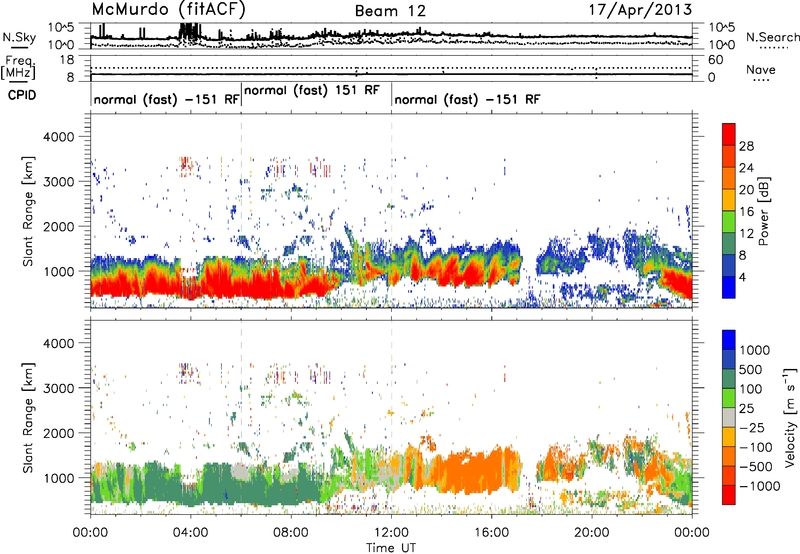The height and width of the screenshot is (554, 800).
Task: Click the "CPID" row label
Action: pos(22,95)
